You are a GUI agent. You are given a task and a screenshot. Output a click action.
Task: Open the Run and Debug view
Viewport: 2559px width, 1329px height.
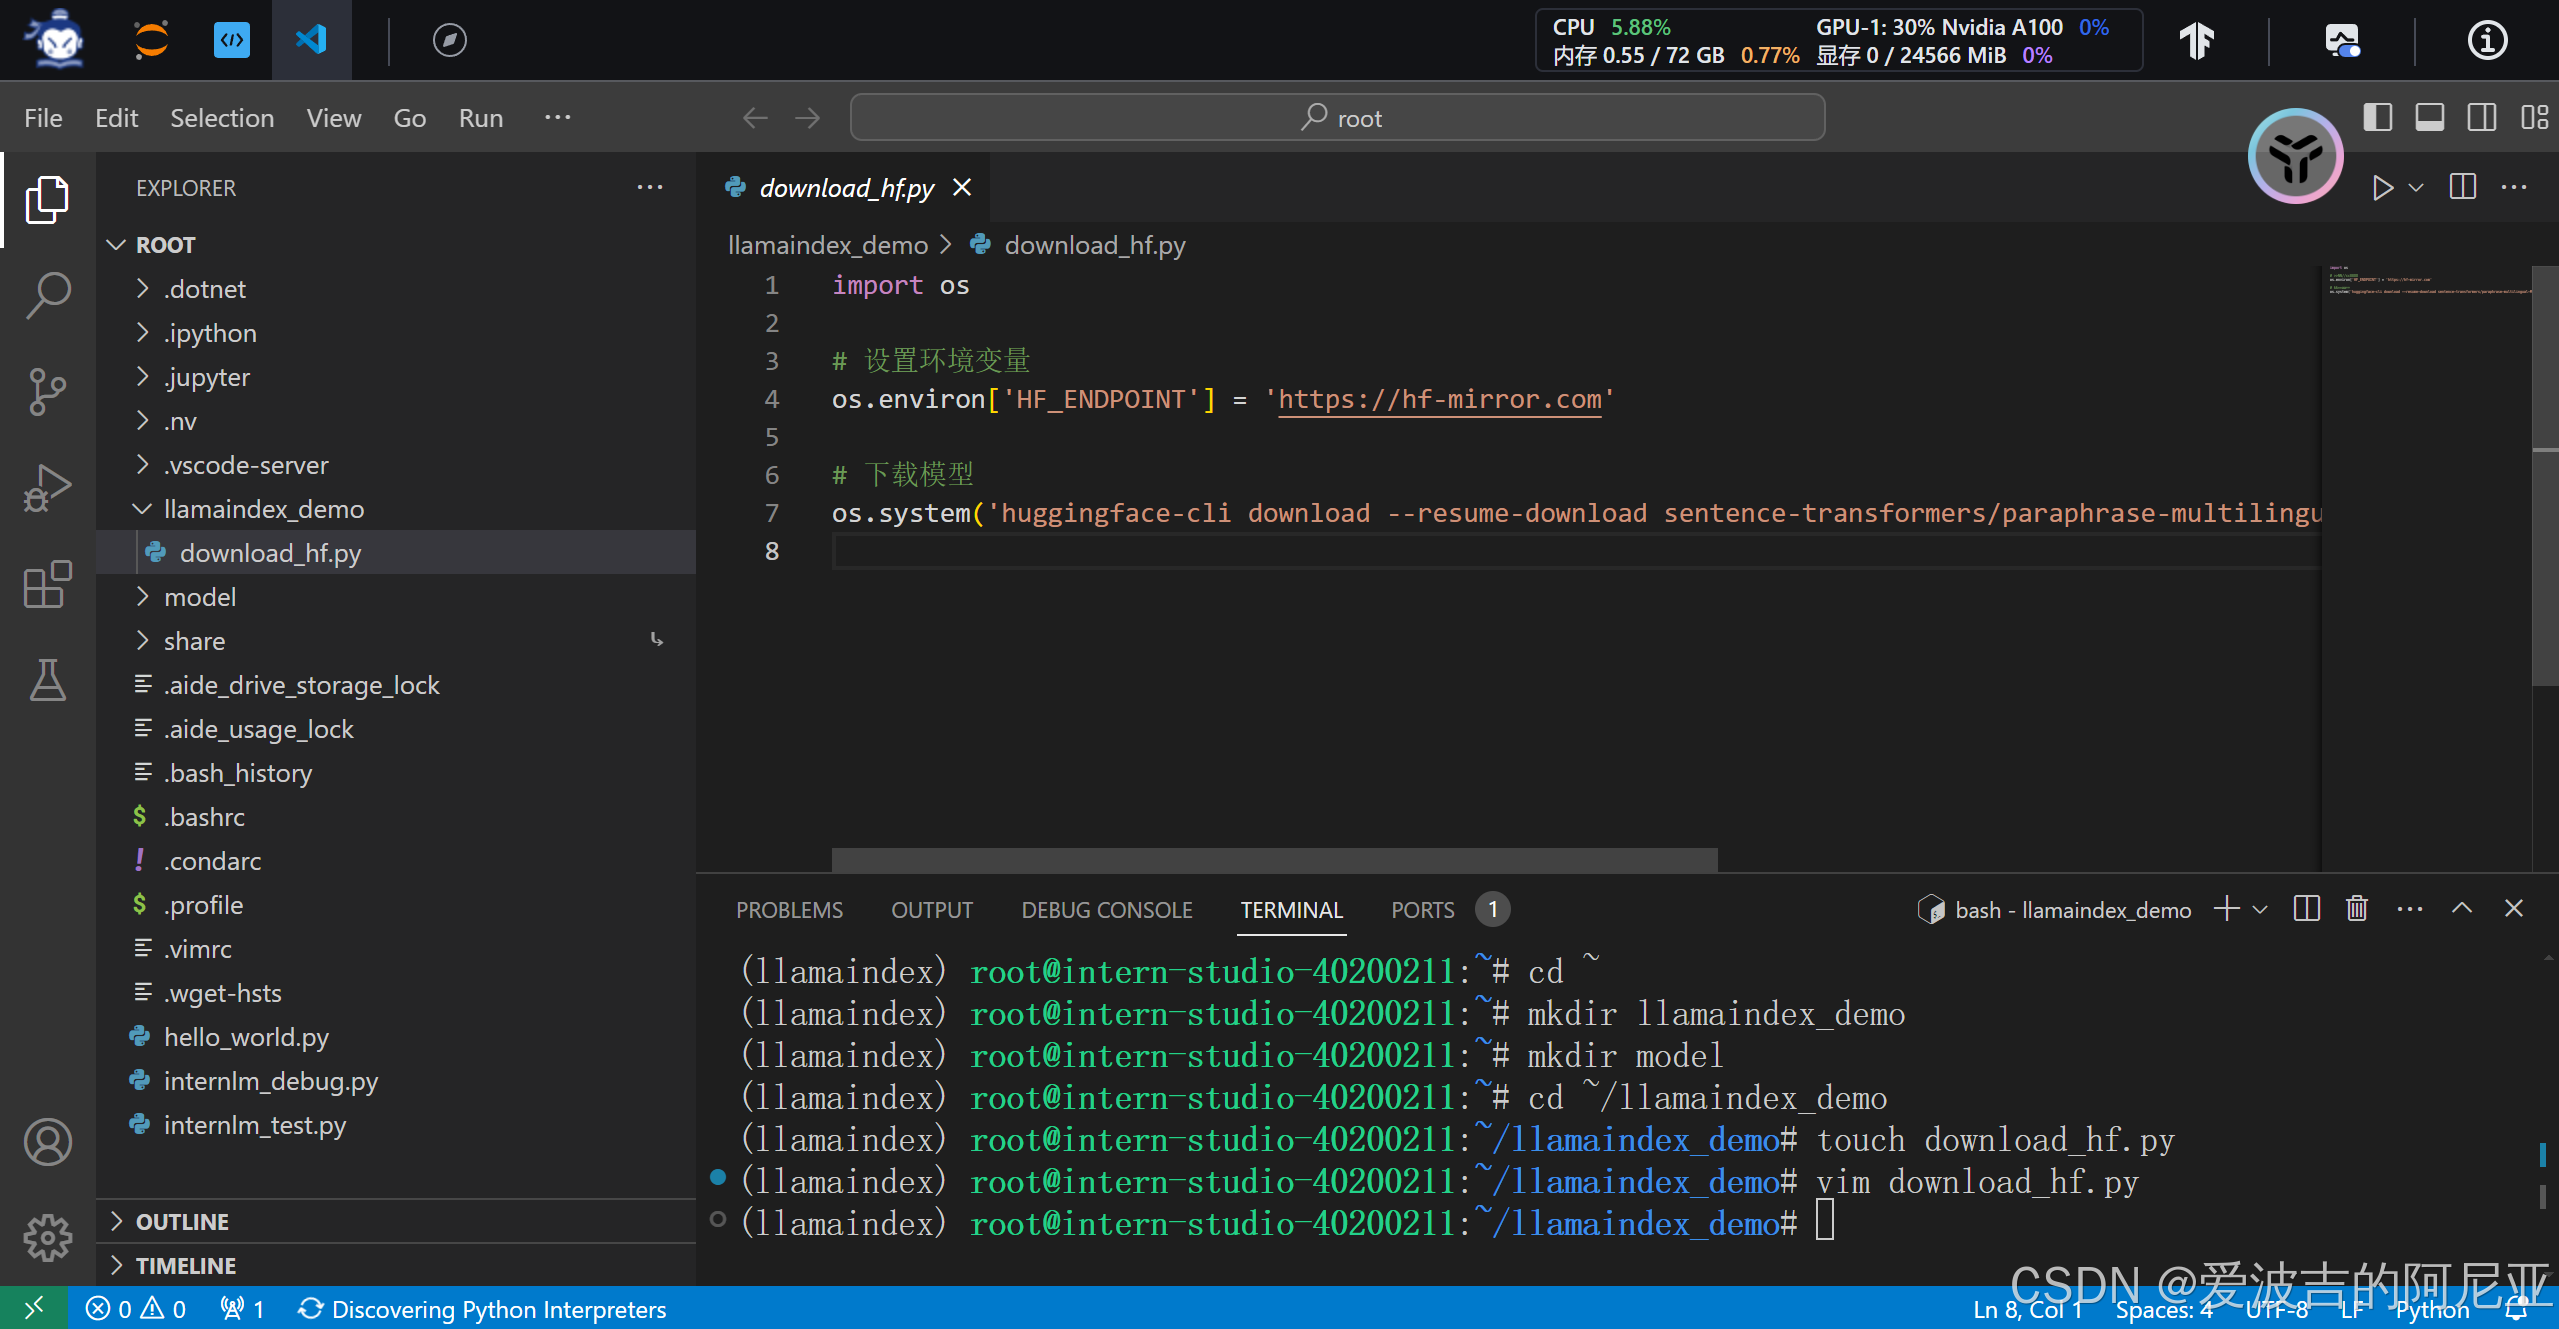[x=47, y=487]
